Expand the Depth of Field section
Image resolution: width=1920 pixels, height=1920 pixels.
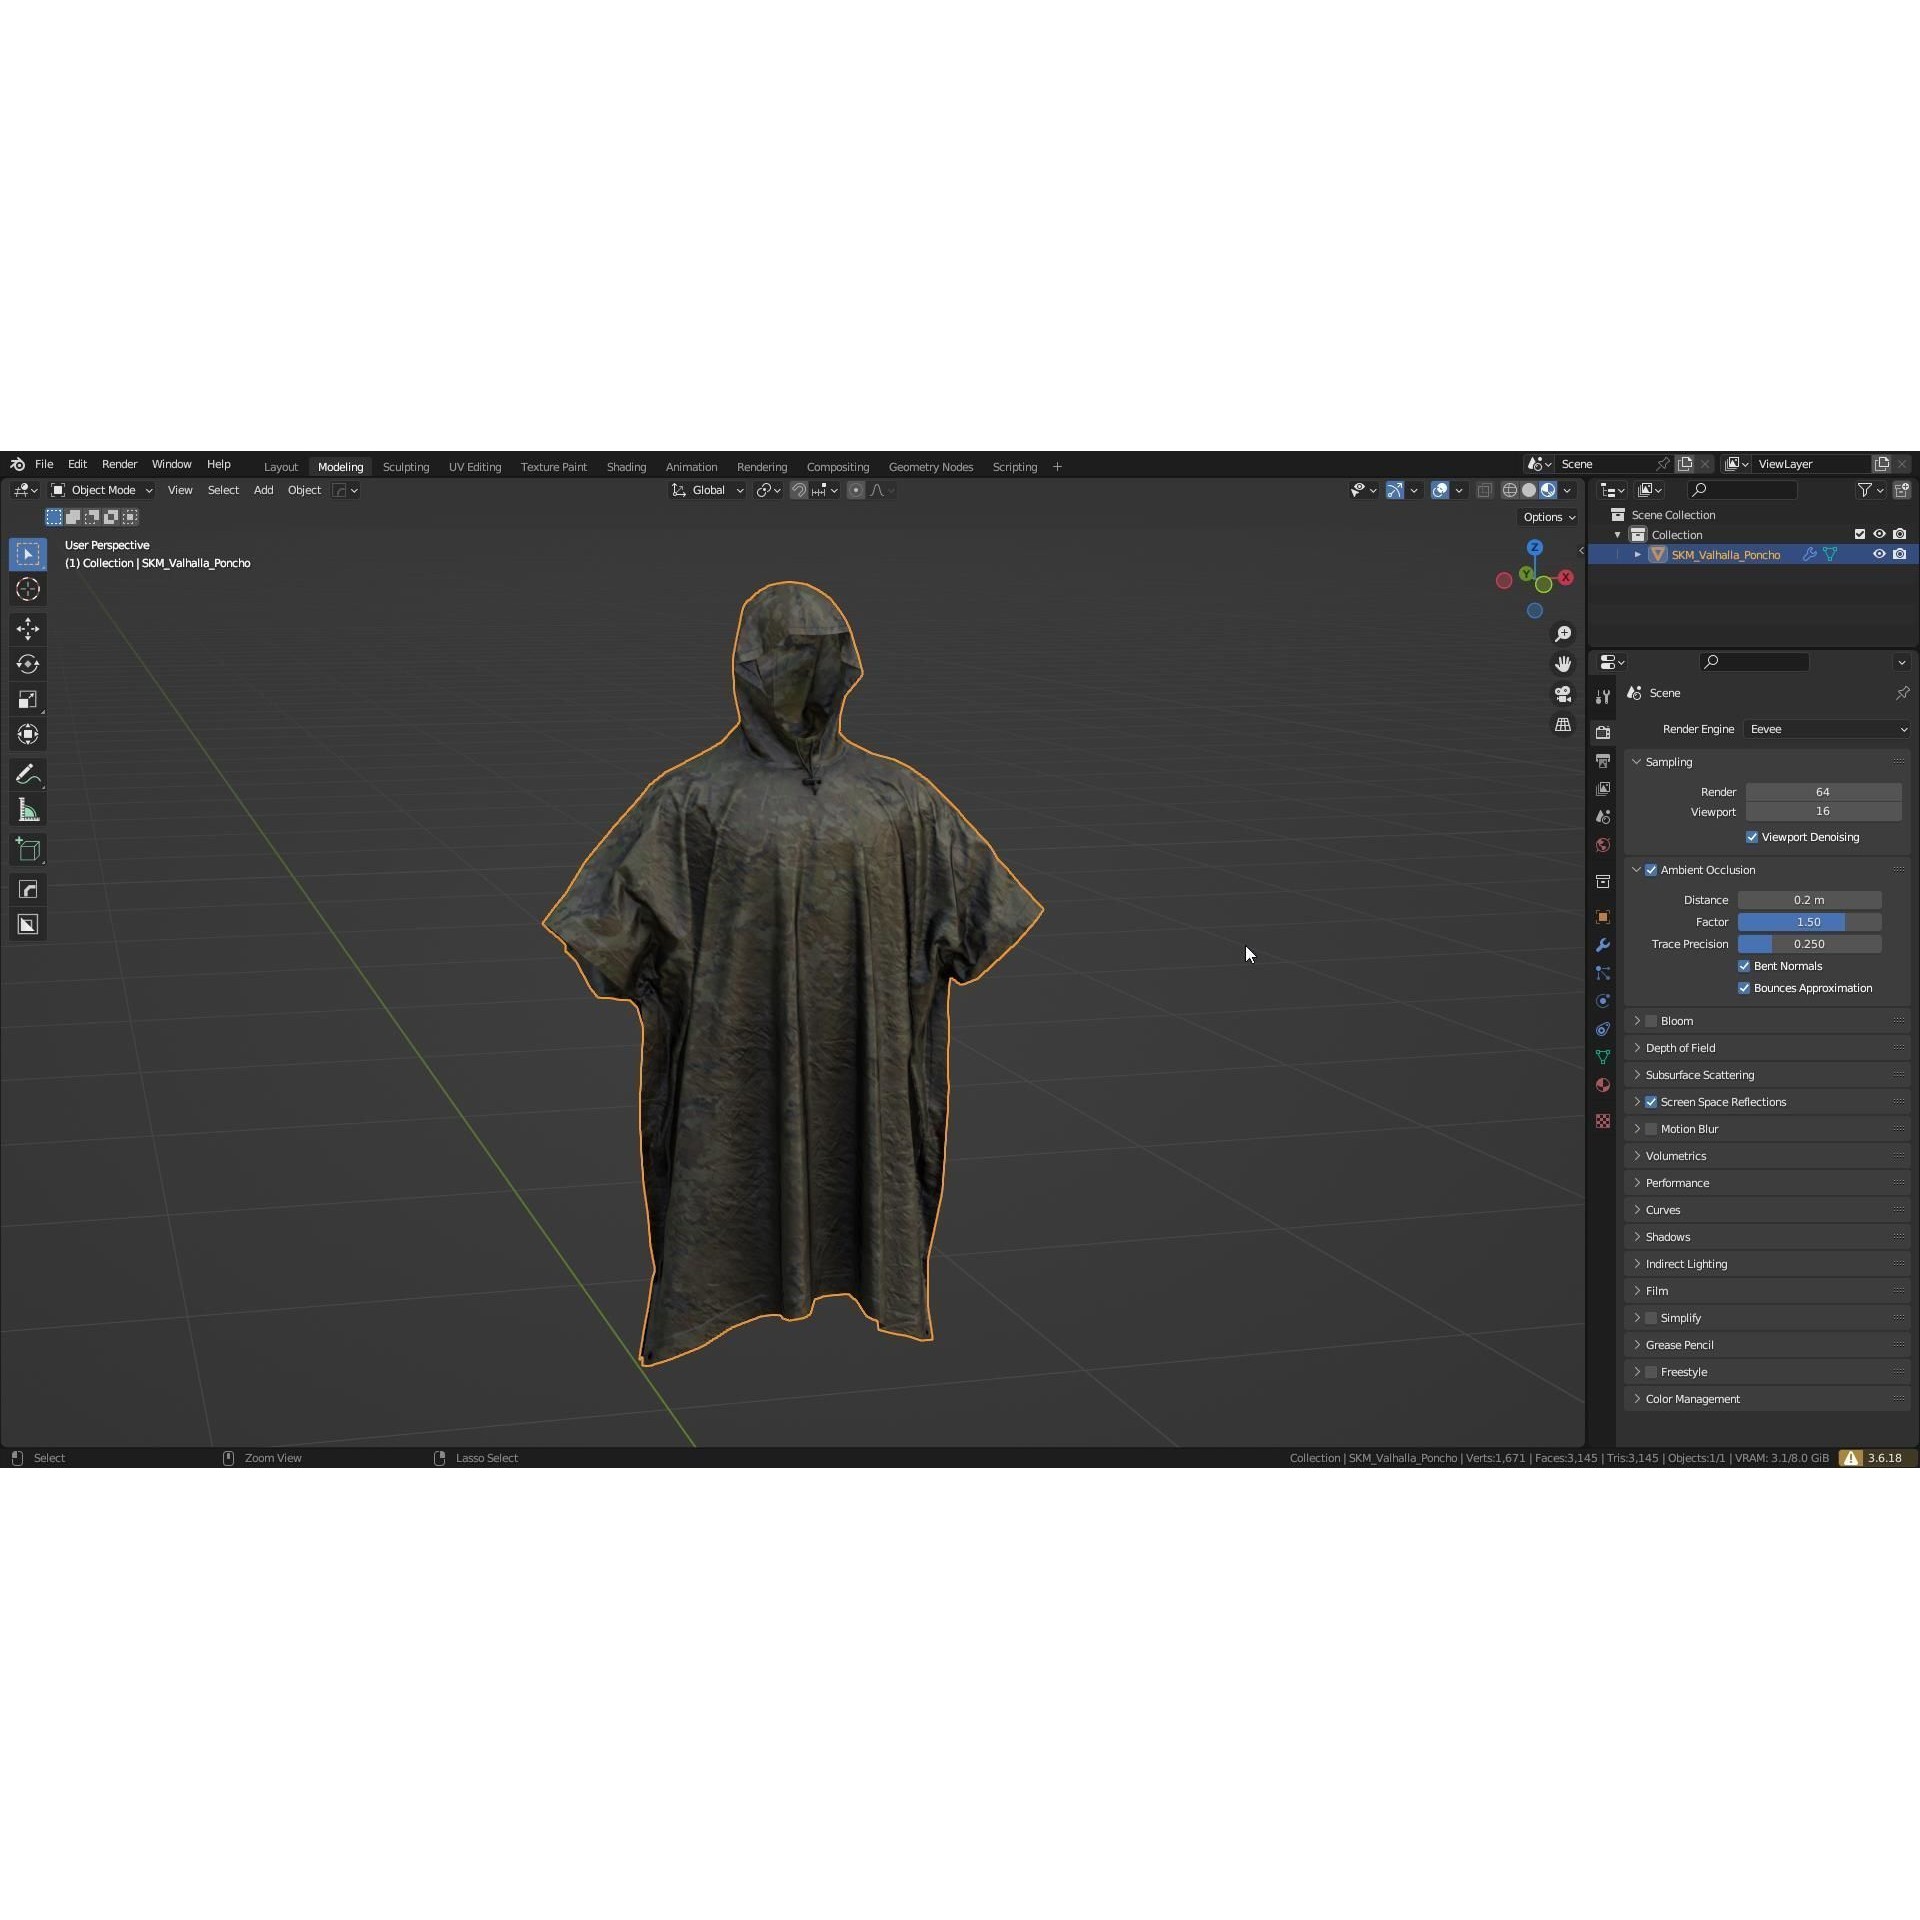(1680, 1047)
